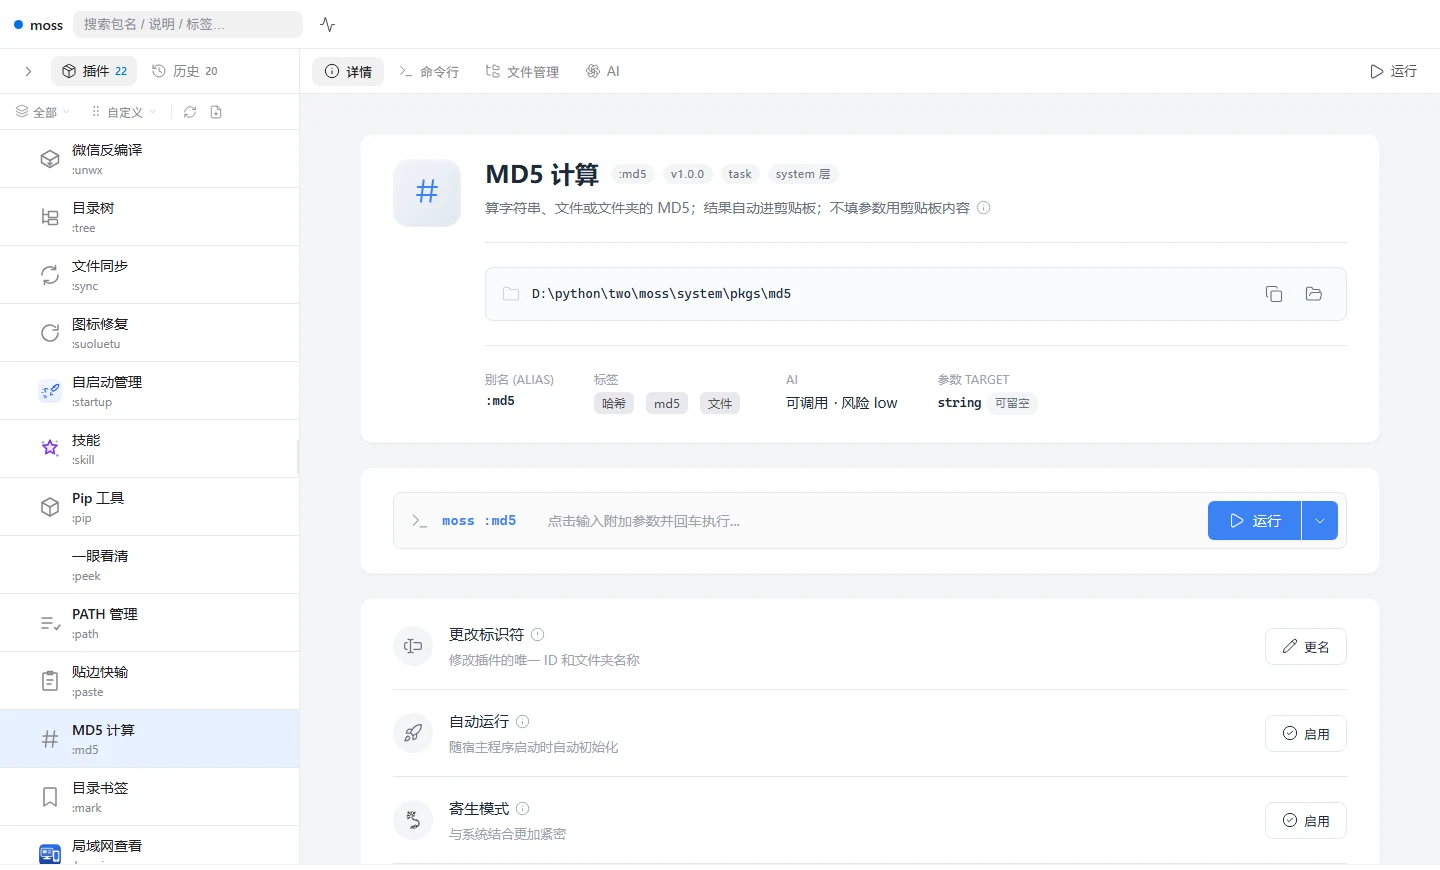Select the 微信反编译 plugin

[150, 159]
